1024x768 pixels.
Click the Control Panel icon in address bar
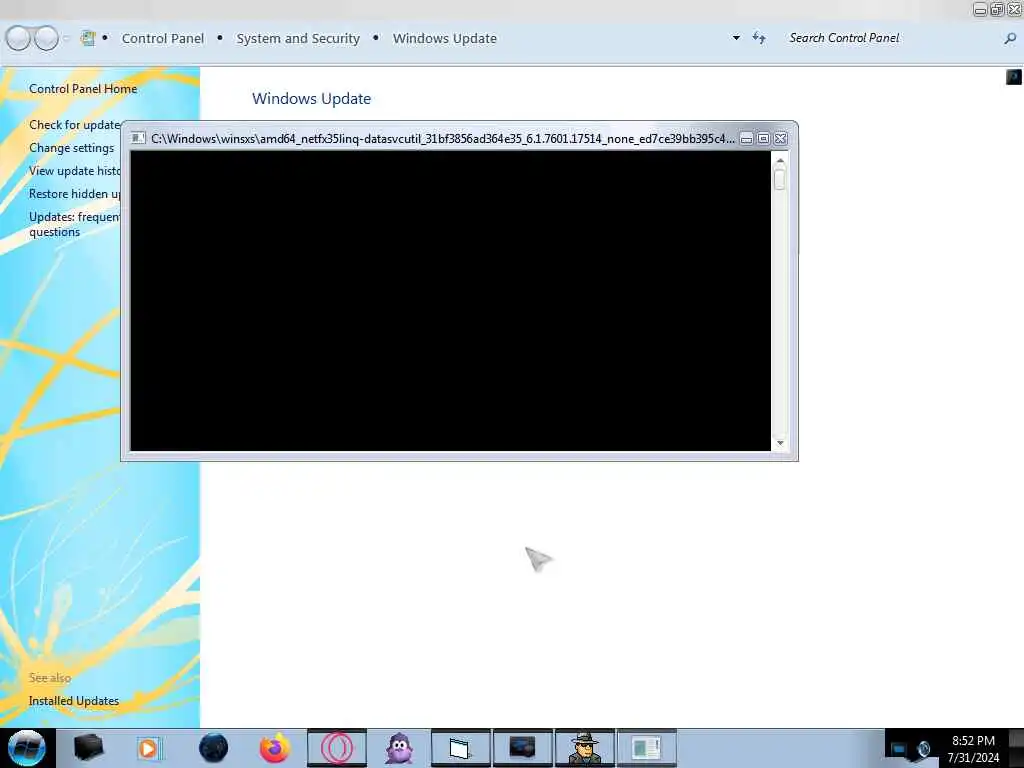88,38
